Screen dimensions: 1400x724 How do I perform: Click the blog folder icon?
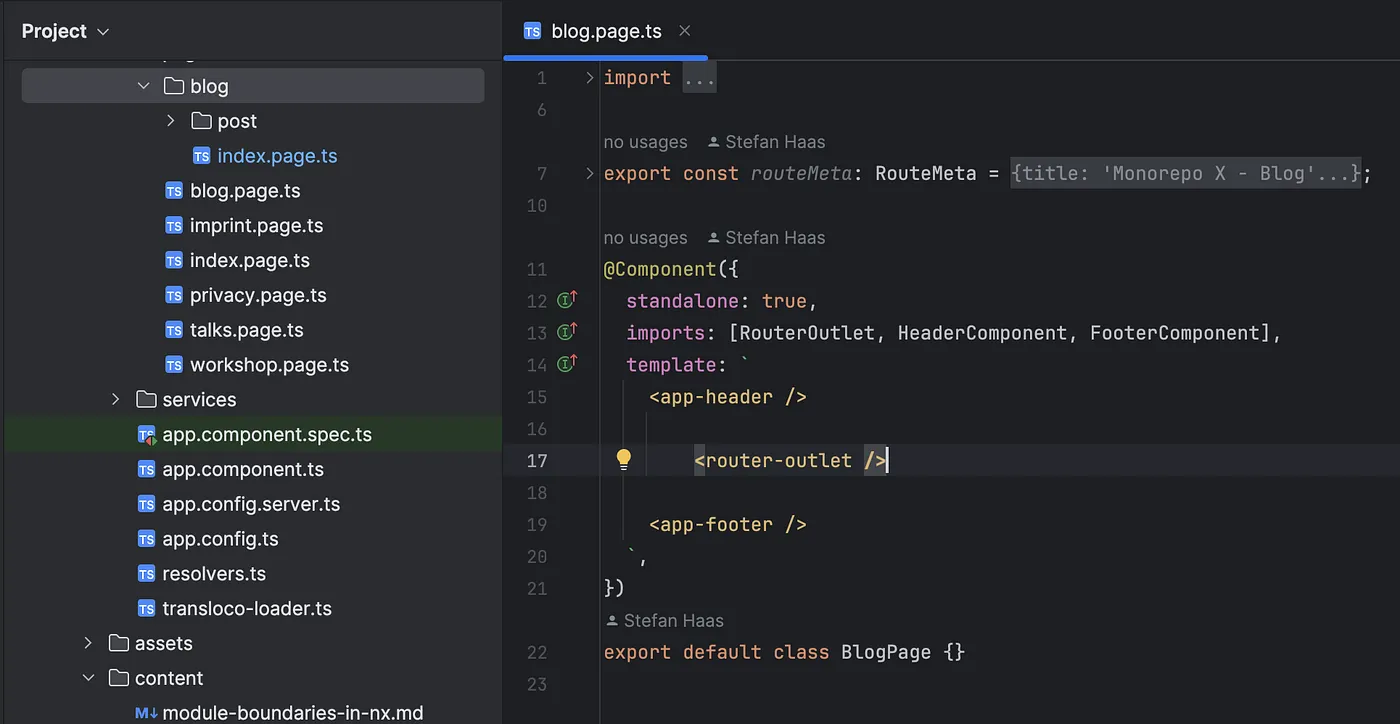[174, 86]
